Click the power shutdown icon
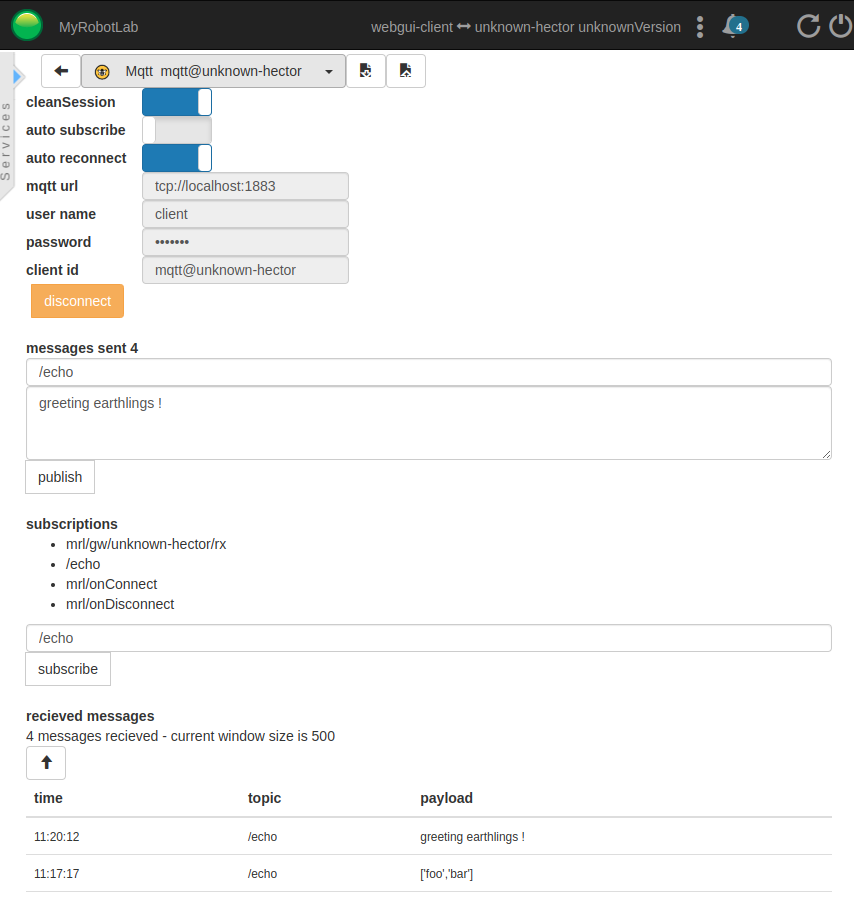 (841, 26)
